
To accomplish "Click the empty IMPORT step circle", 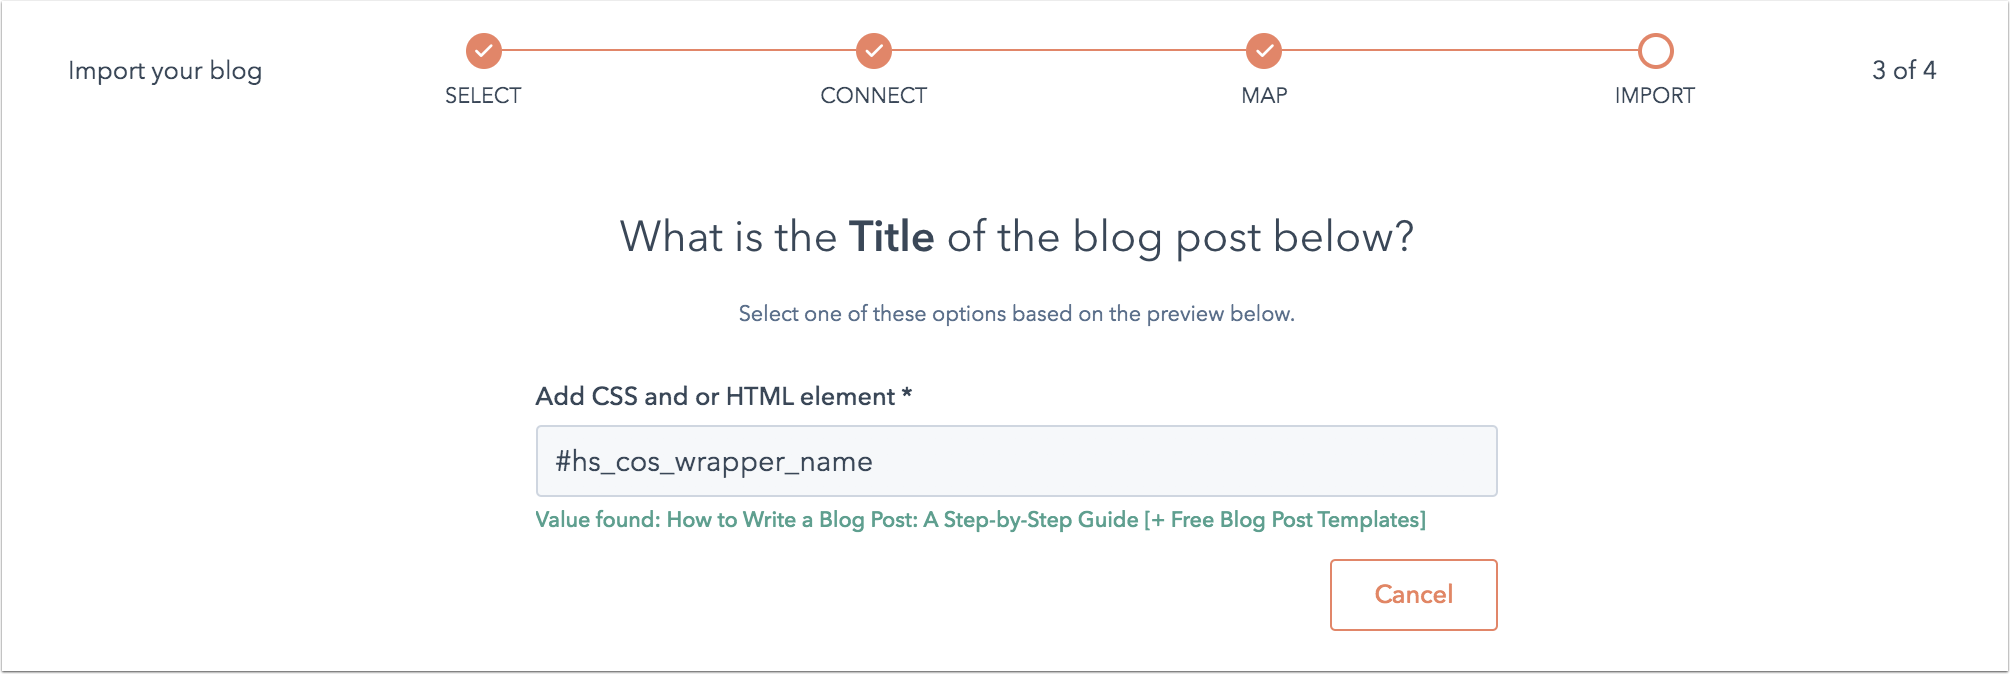I will pyautogui.click(x=1655, y=50).
